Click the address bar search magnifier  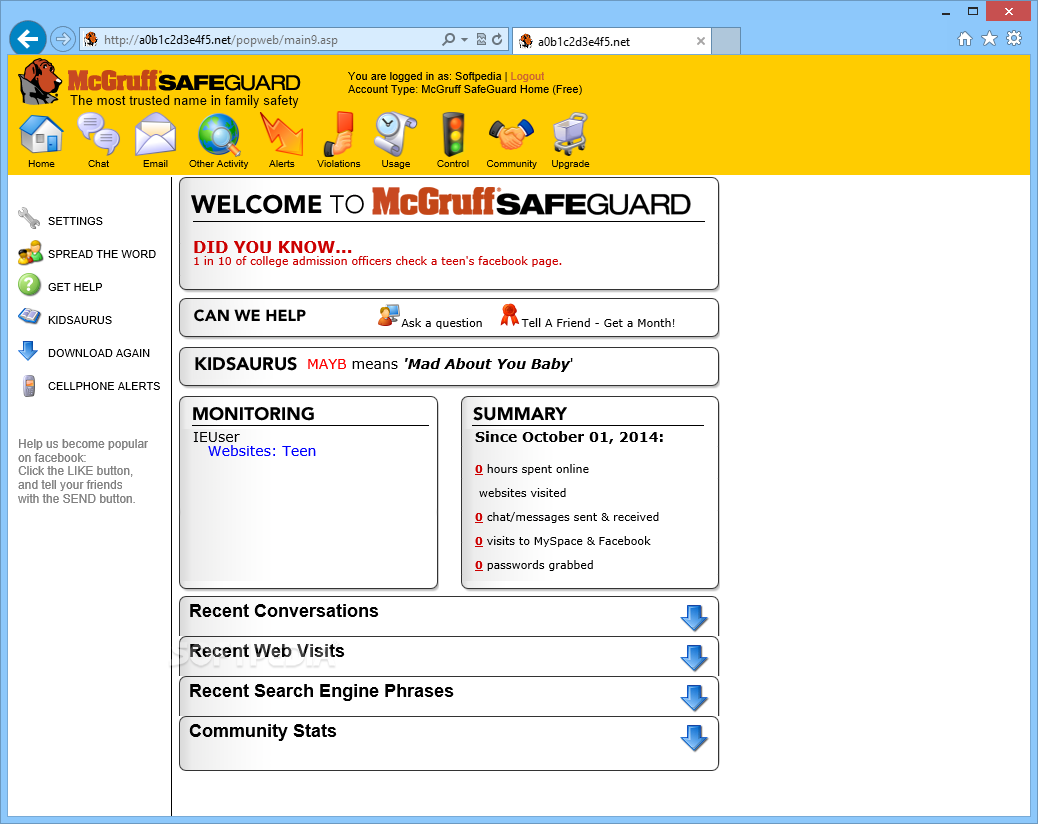tap(448, 40)
